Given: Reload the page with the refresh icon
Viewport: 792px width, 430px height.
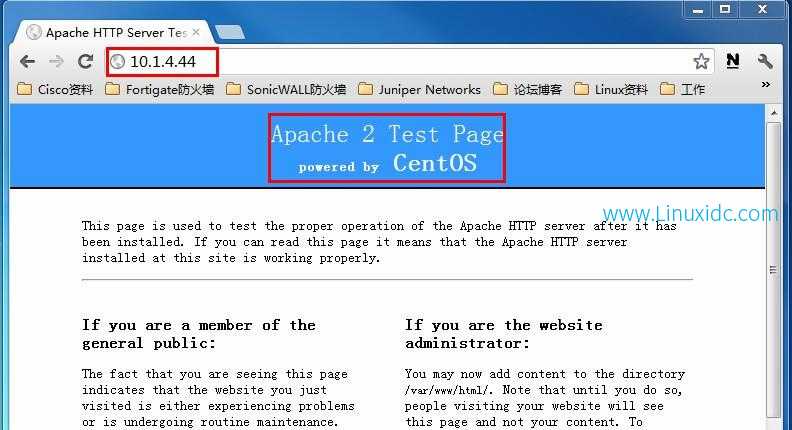Looking at the screenshot, I should [85, 62].
